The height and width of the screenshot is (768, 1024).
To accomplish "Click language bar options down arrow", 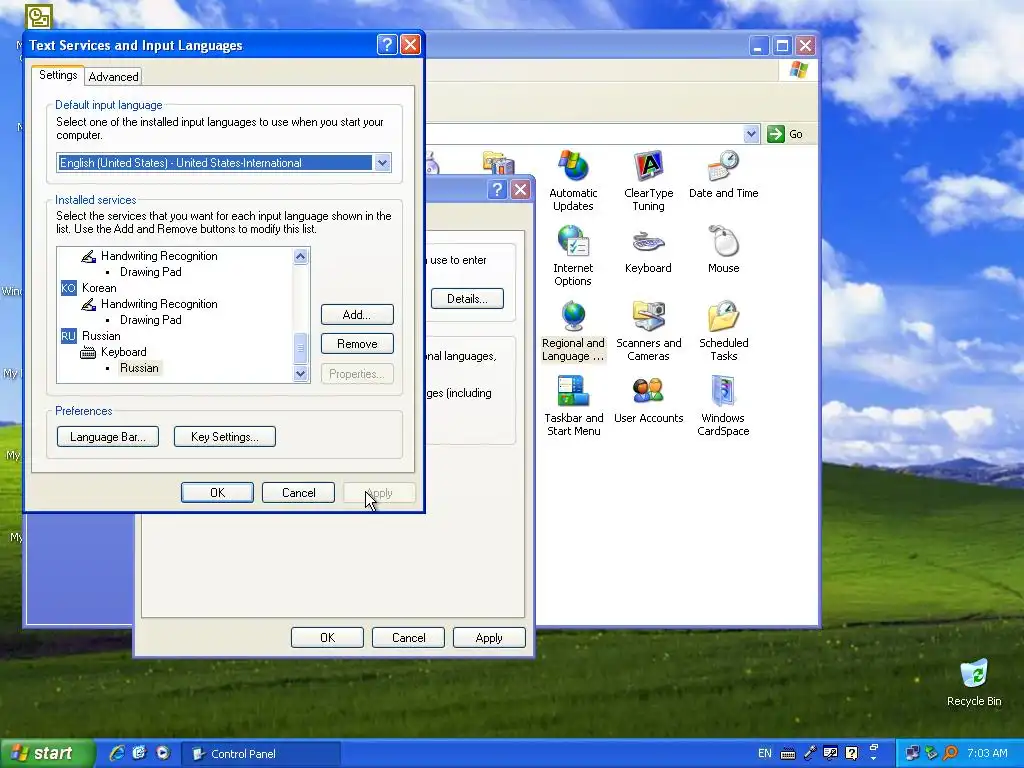I will point(874,758).
